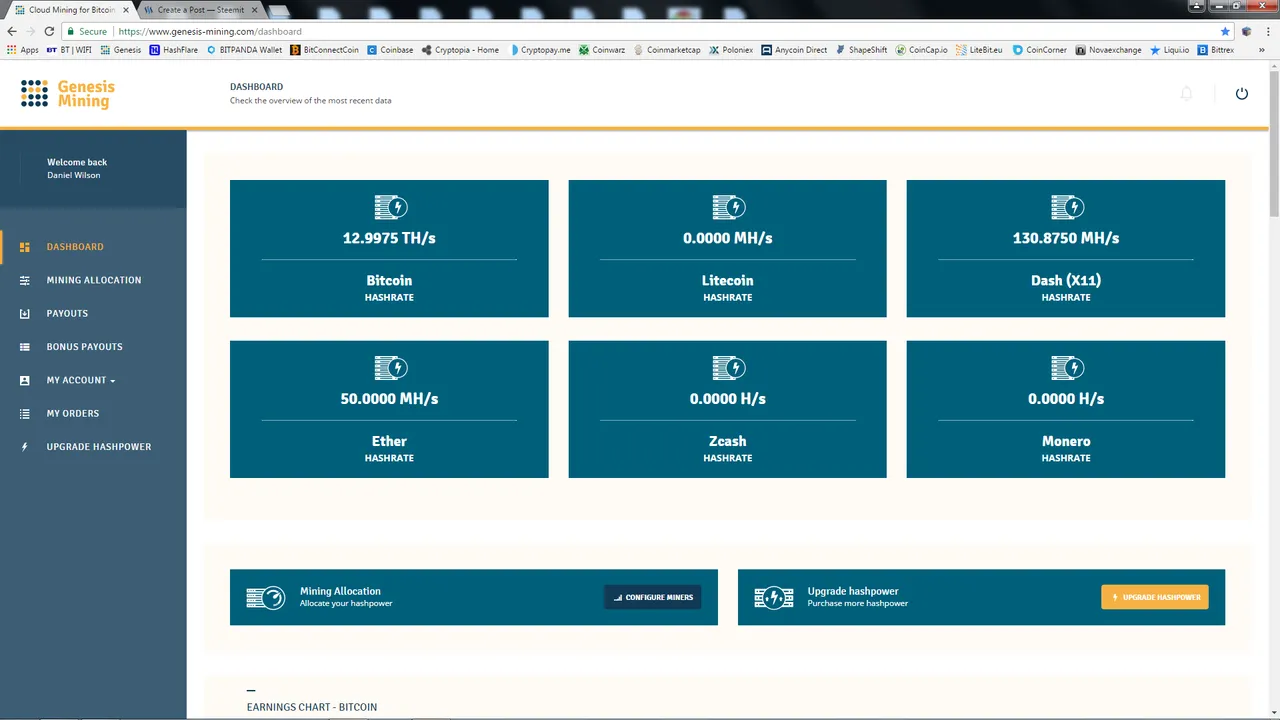Click the Configure Miners button
The height and width of the screenshot is (720, 1280).
(x=653, y=597)
